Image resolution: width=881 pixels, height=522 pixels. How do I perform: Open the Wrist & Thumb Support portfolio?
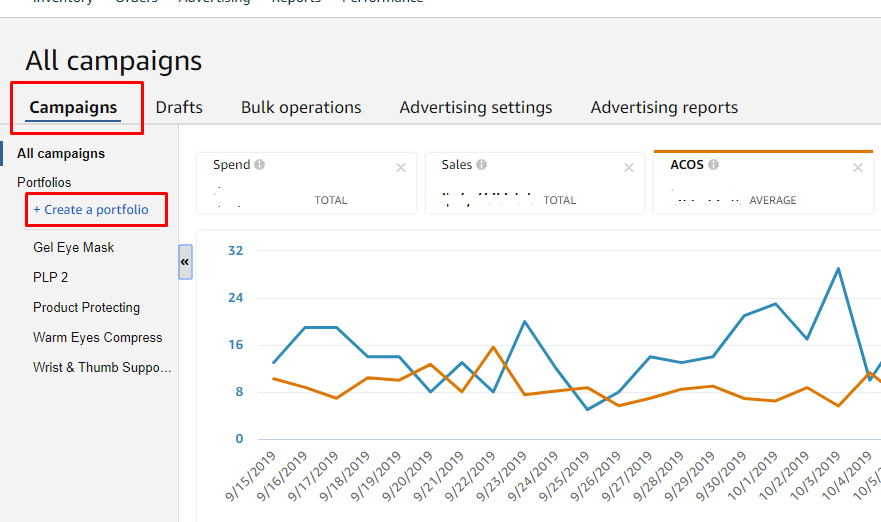[x=102, y=367]
